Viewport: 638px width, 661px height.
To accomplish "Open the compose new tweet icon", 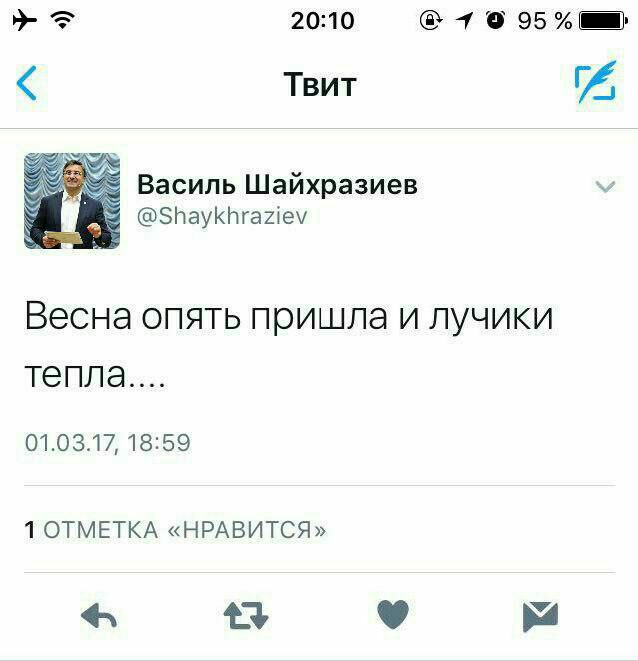I will (x=595, y=82).
